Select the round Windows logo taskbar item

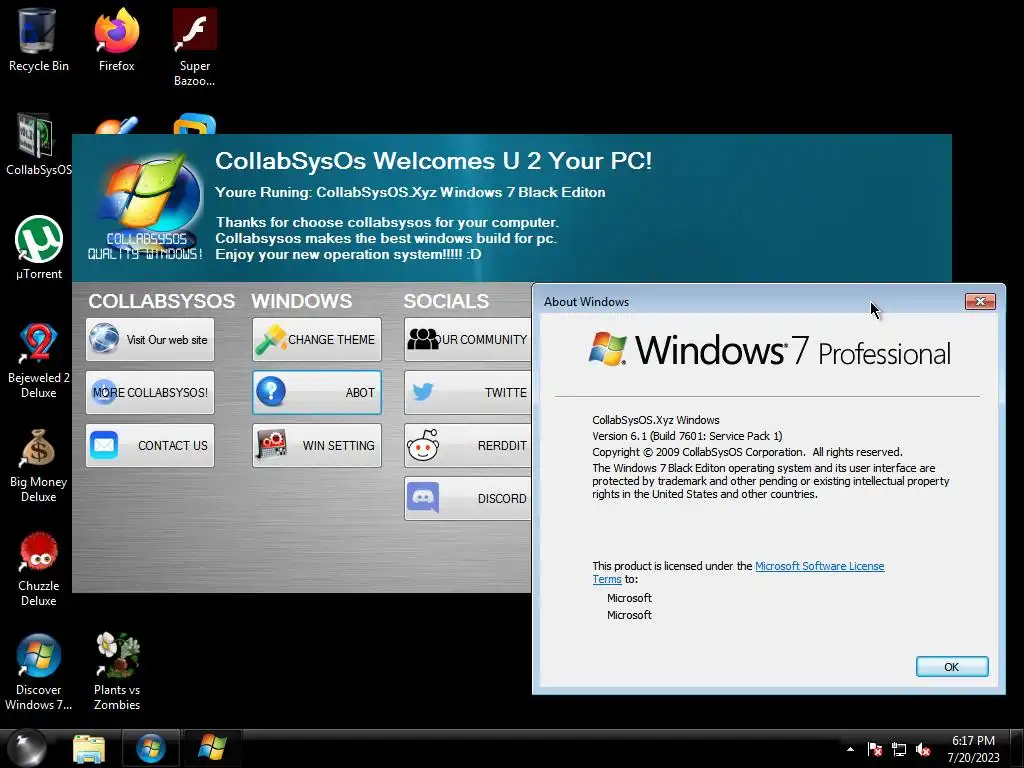(151, 748)
